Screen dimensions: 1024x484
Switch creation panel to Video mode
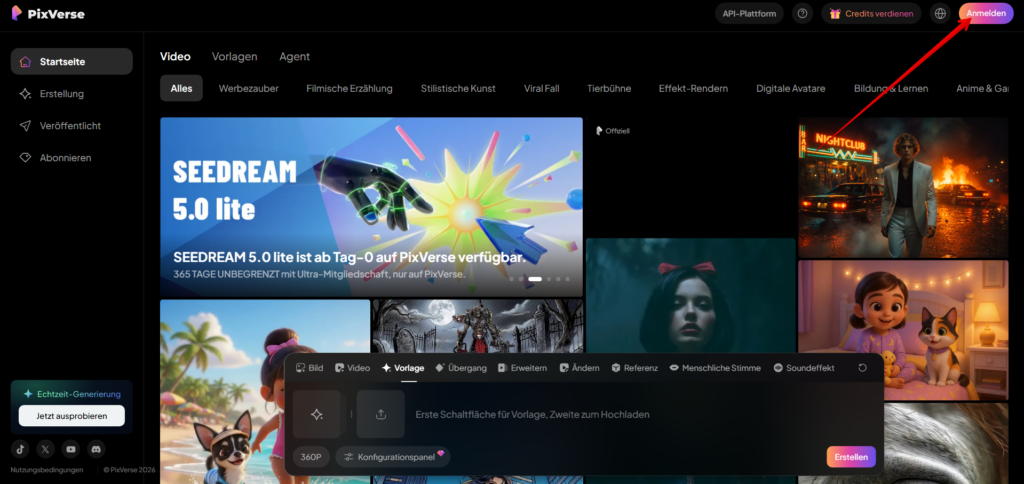(353, 368)
